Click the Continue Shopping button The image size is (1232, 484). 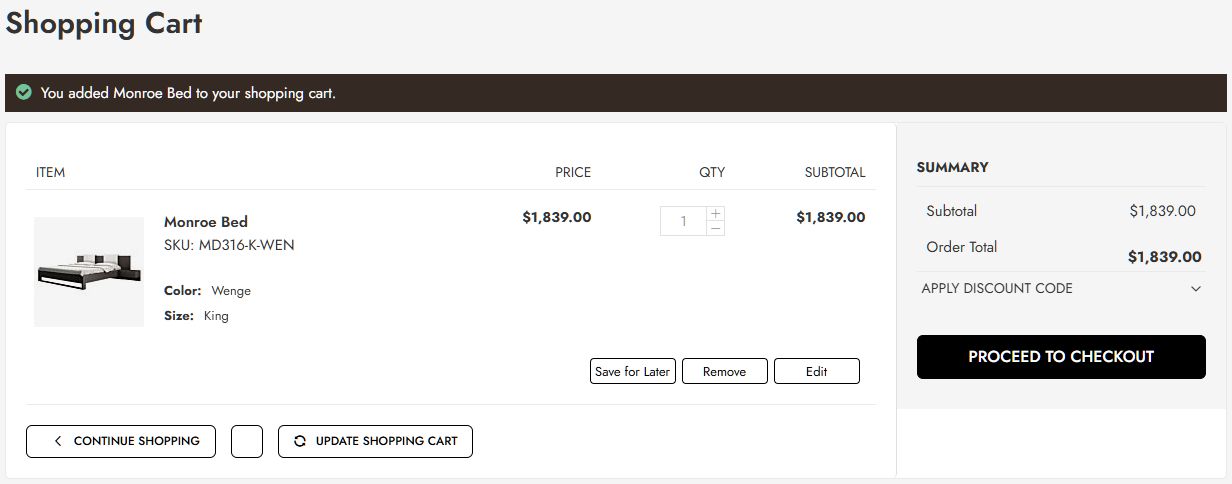(x=121, y=441)
